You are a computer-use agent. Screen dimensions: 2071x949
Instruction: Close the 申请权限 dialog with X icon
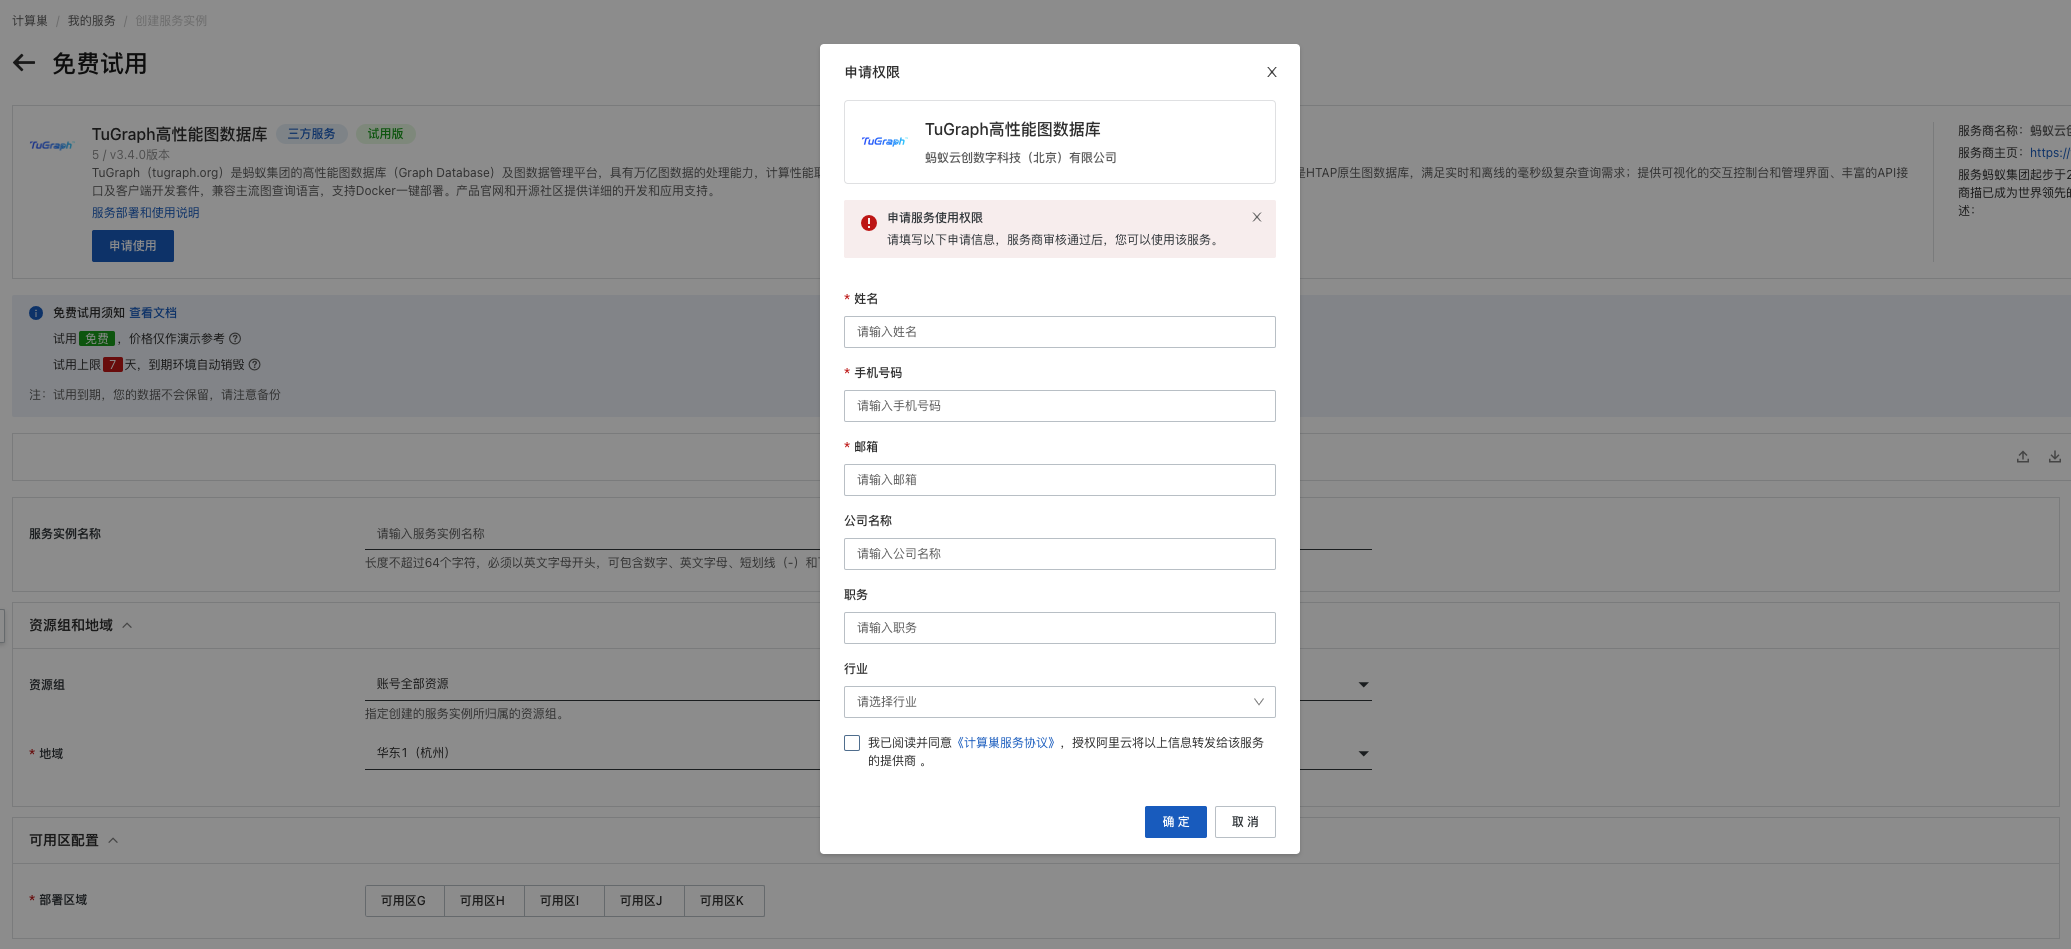(x=1271, y=72)
